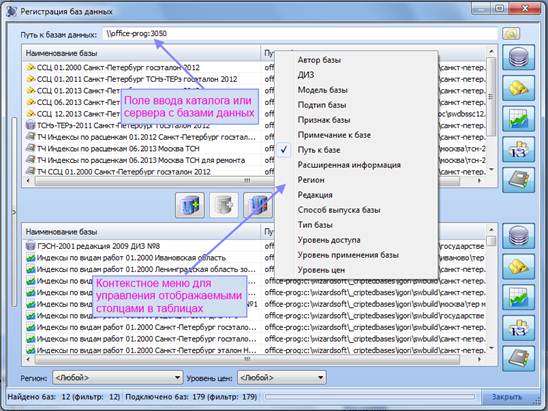Screen dimensions: 548x411
Task: Click the lower table vertical scrollbar thumb
Action: (491, 241)
